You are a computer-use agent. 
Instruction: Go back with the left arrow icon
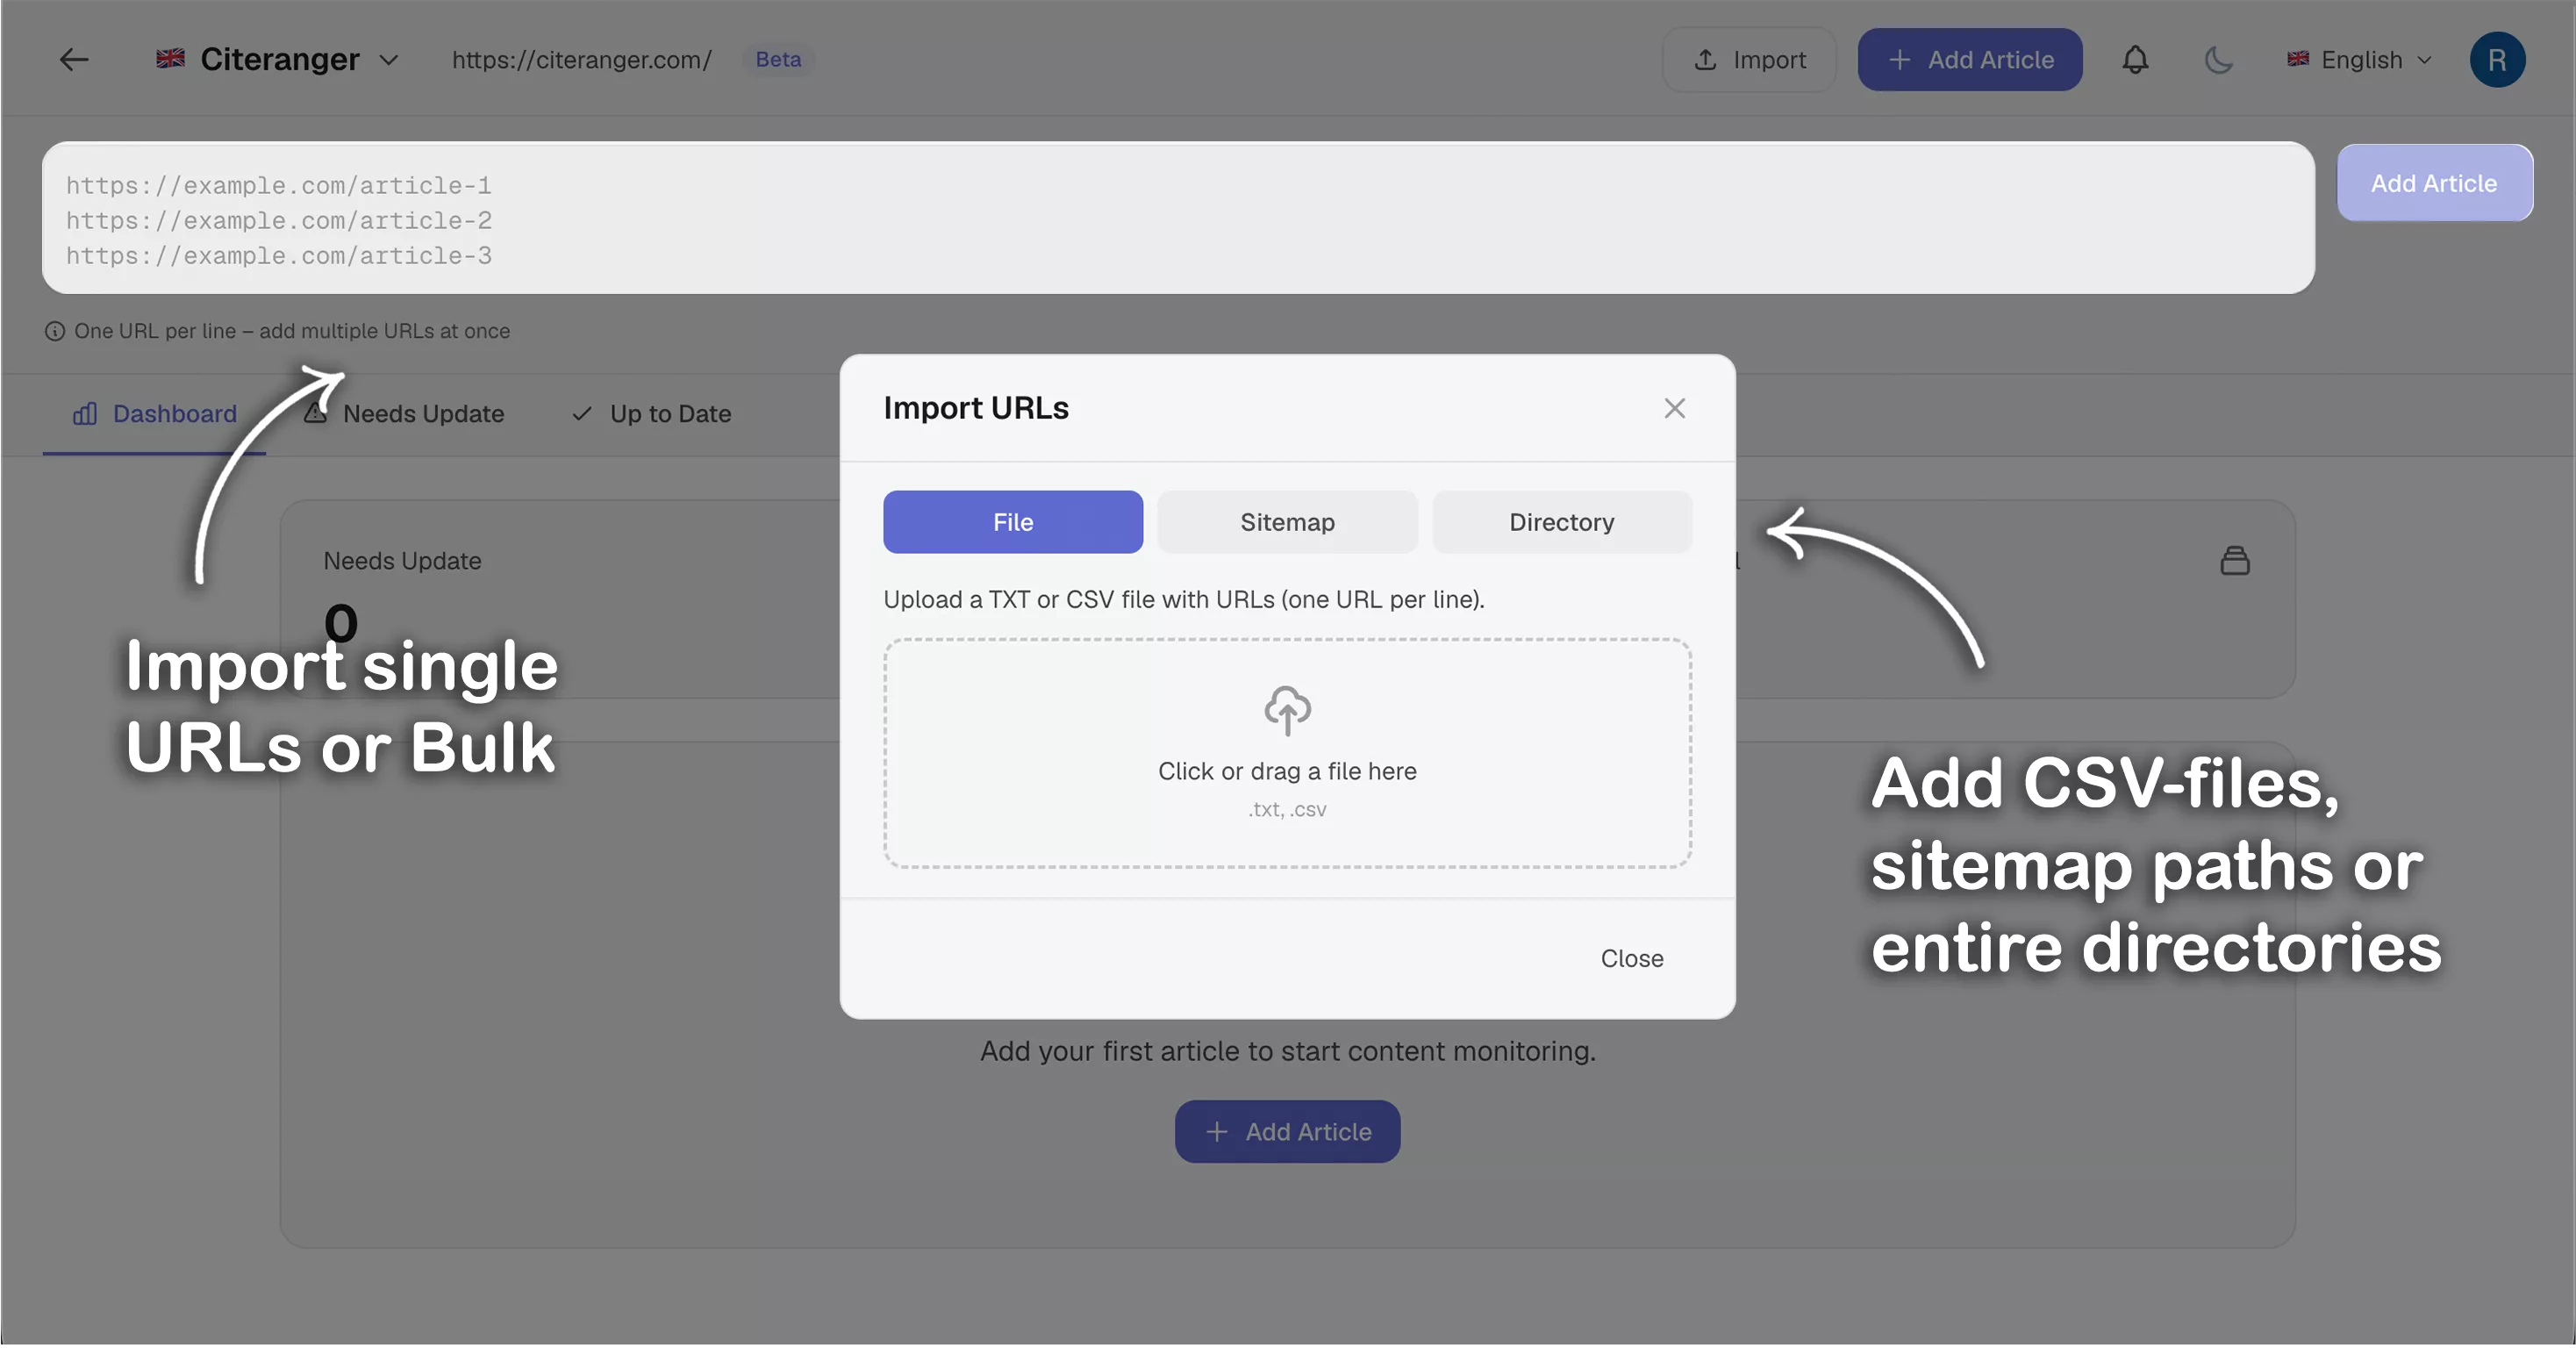click(x=74, y=60)
